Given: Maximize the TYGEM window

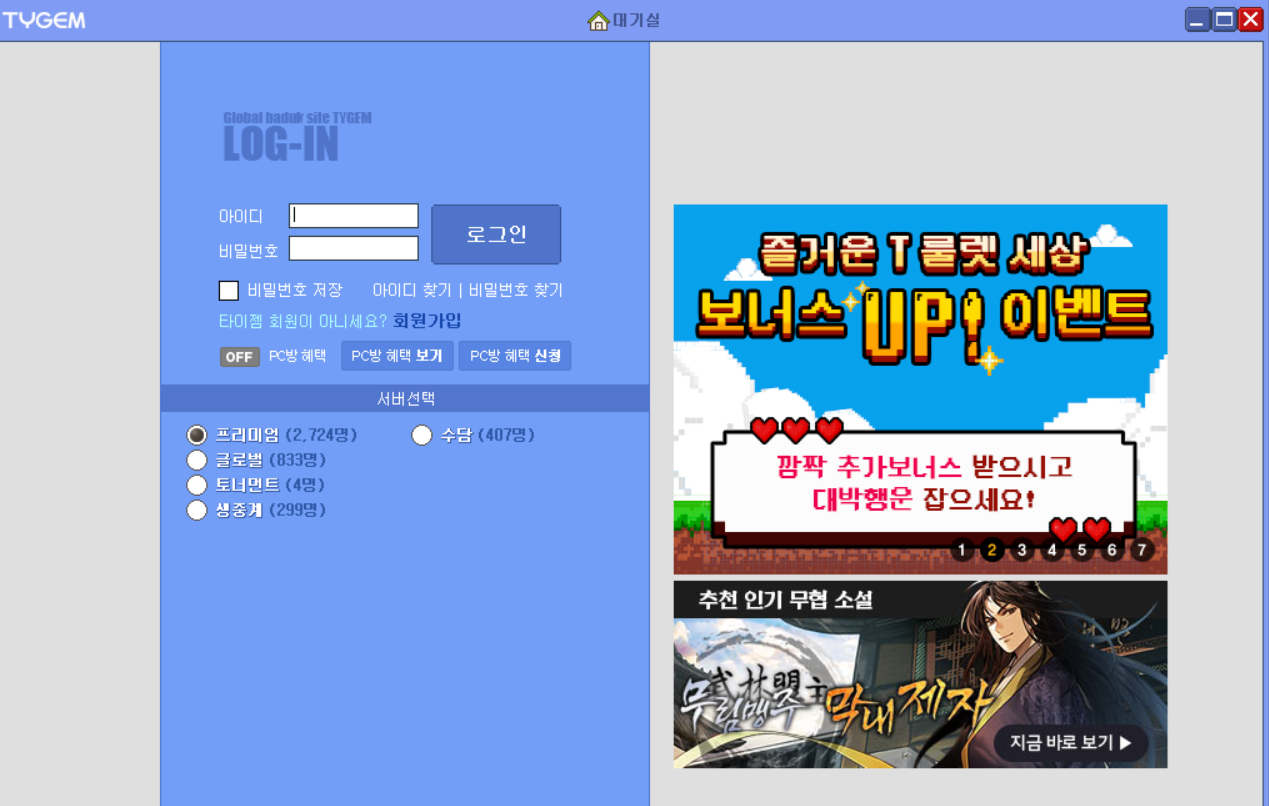Looking at the screenshot, I should (x=1224, y=20).
